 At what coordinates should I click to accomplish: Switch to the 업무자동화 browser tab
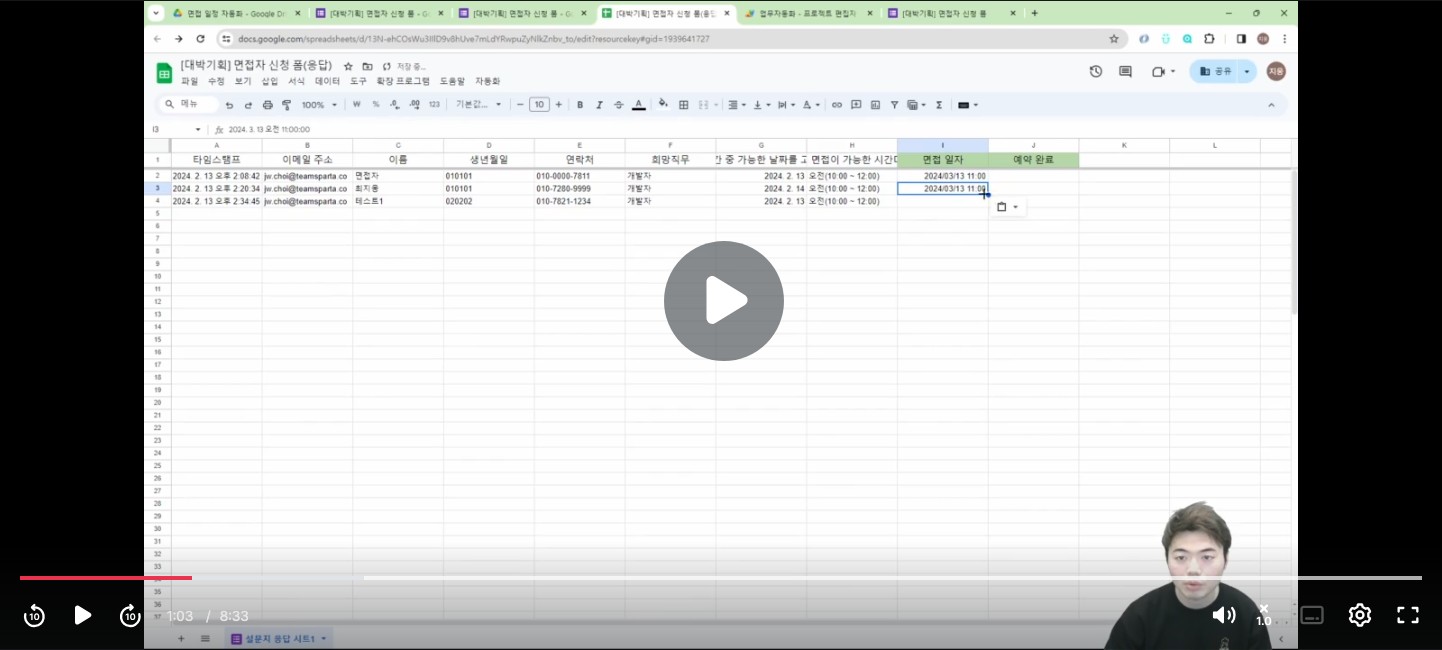pyautogui.click(x=810, y=13)
